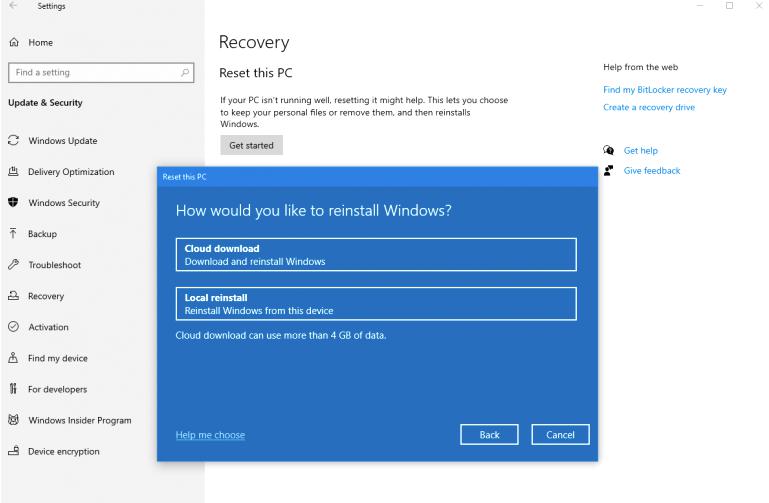
Task: Open the Create a recovery drive link
Action: 649,107
